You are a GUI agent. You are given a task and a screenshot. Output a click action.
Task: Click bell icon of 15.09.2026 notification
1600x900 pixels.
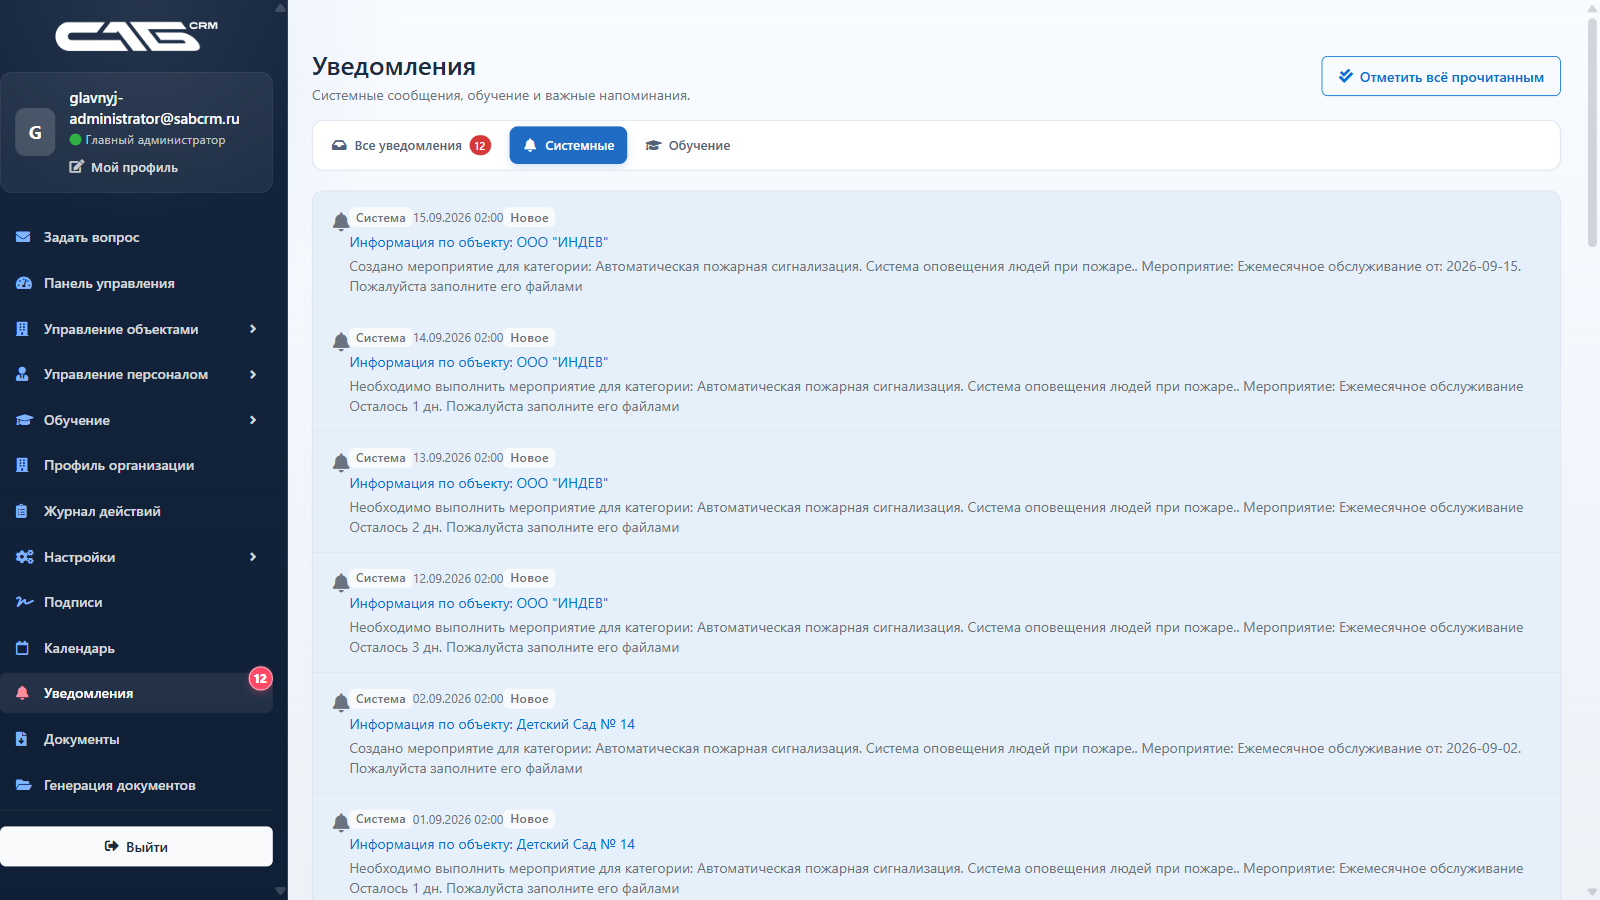pos(341,221)
